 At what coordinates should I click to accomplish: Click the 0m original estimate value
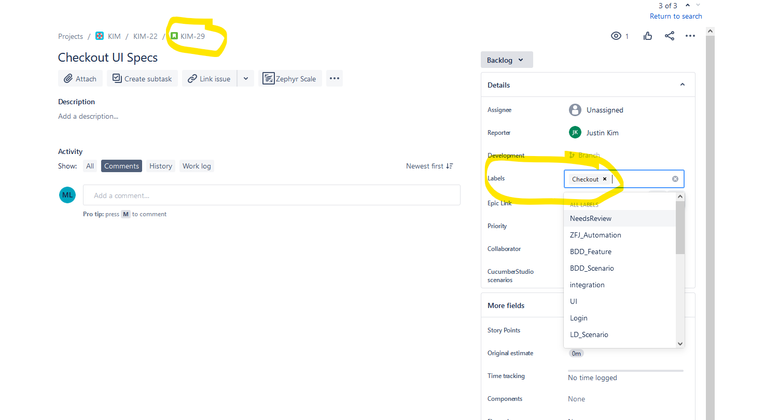tap(576, 353)
